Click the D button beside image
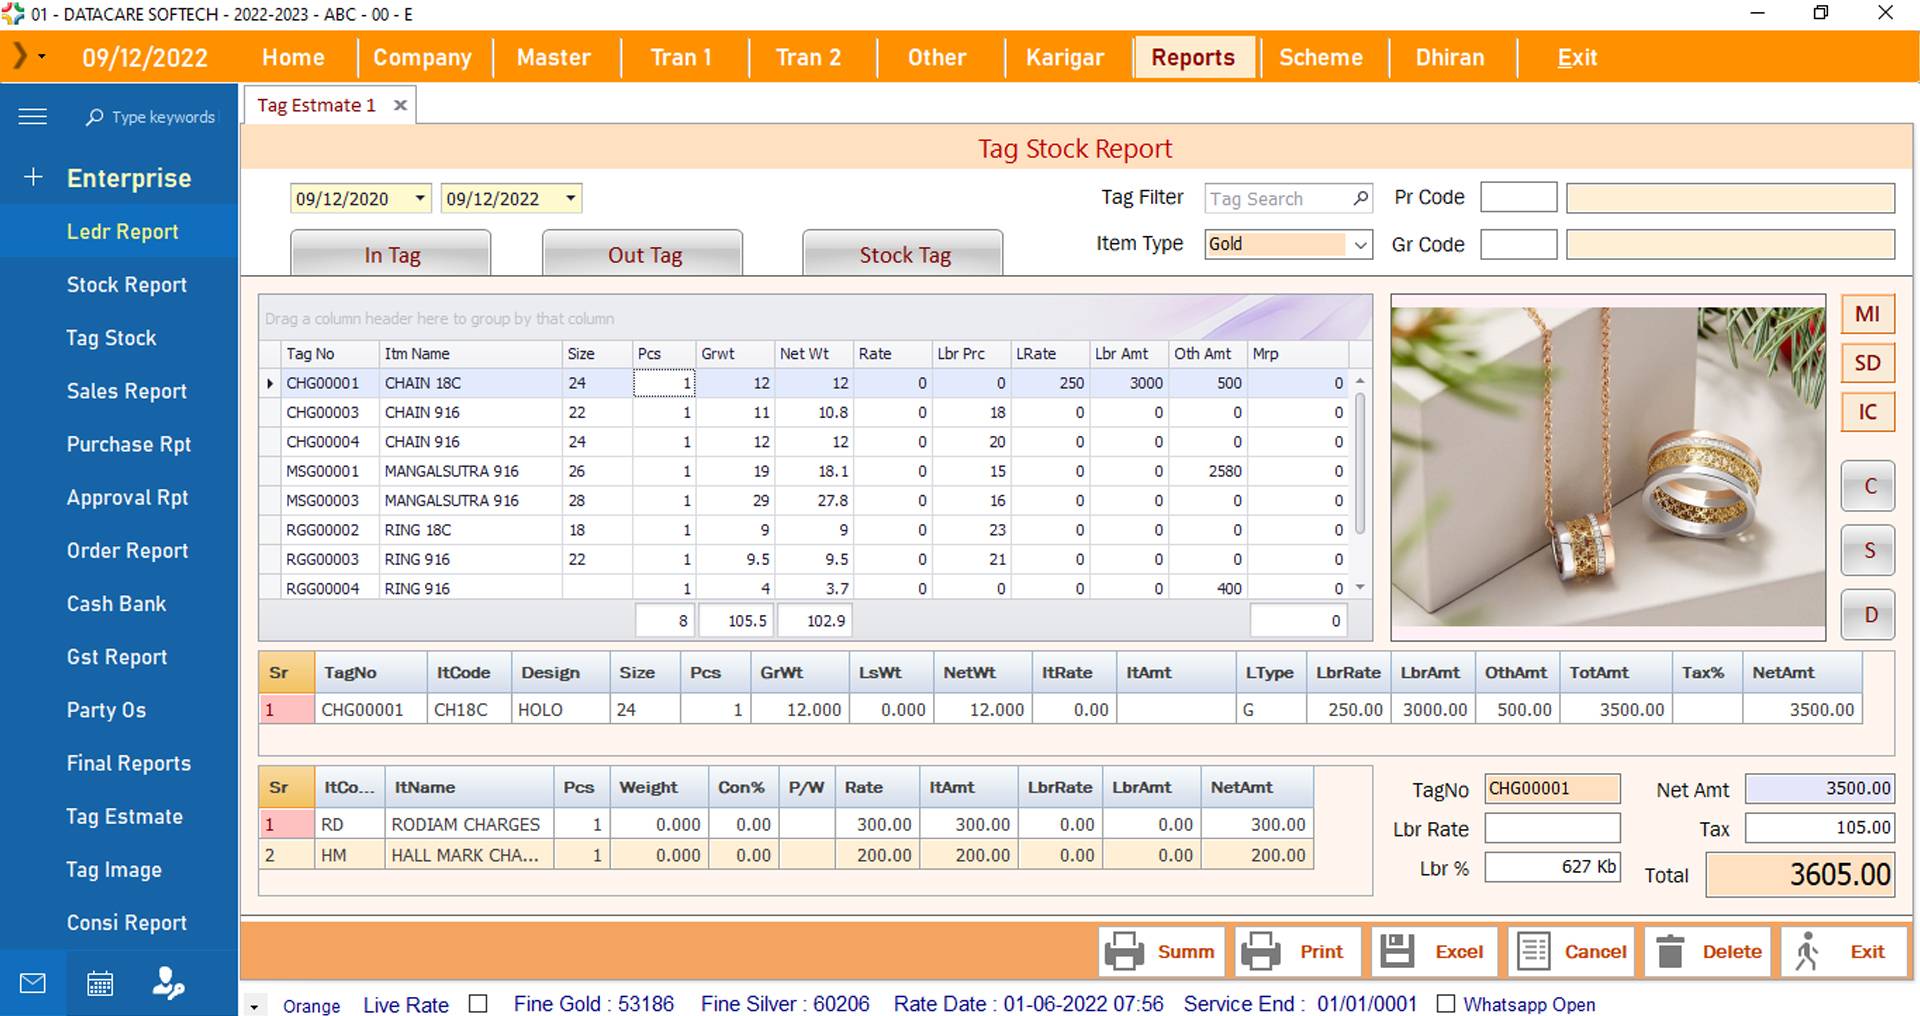1920x1016 pixels. 1868,614
